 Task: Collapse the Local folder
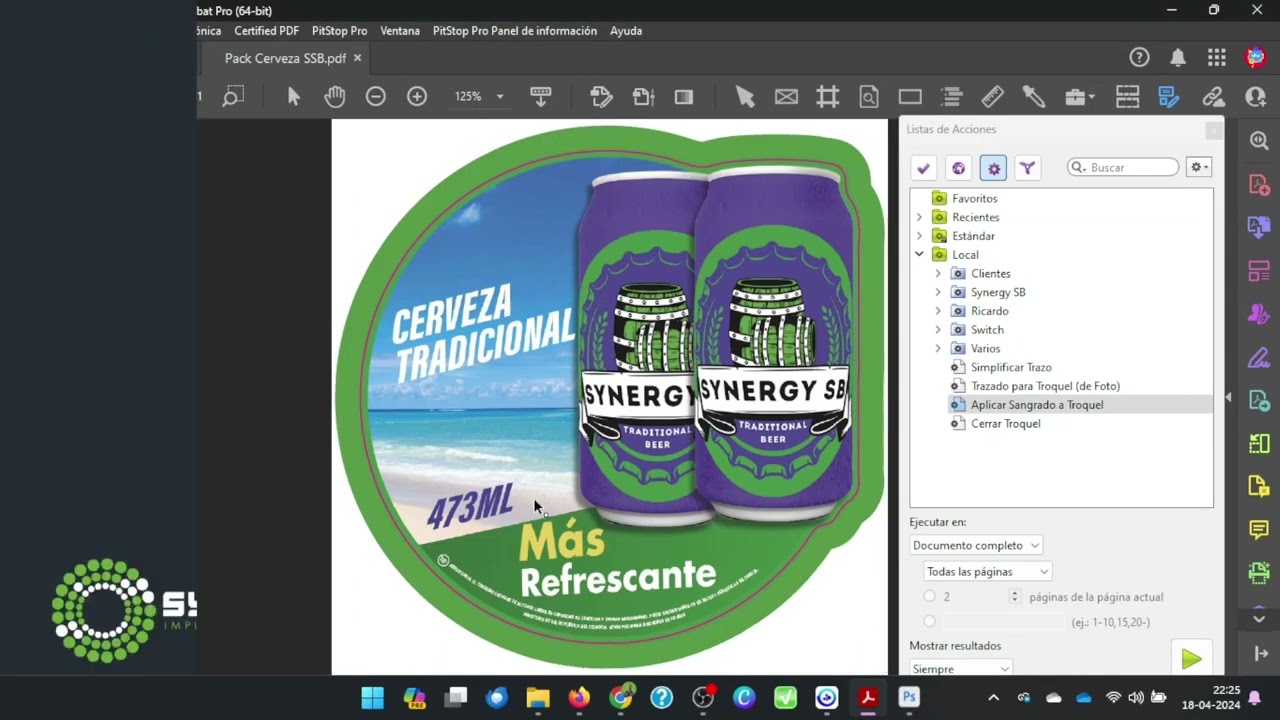(x=919, y=255)
